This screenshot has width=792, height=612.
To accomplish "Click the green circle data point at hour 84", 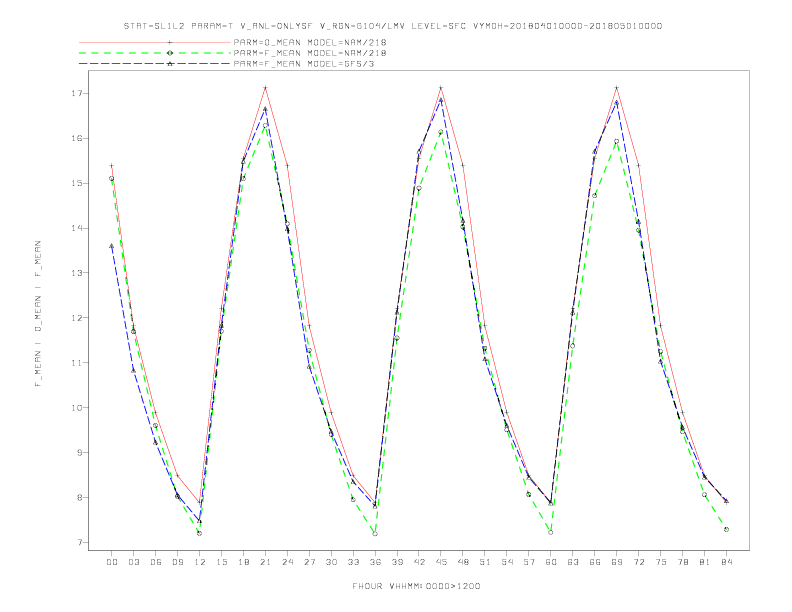I will pos(726,529).
